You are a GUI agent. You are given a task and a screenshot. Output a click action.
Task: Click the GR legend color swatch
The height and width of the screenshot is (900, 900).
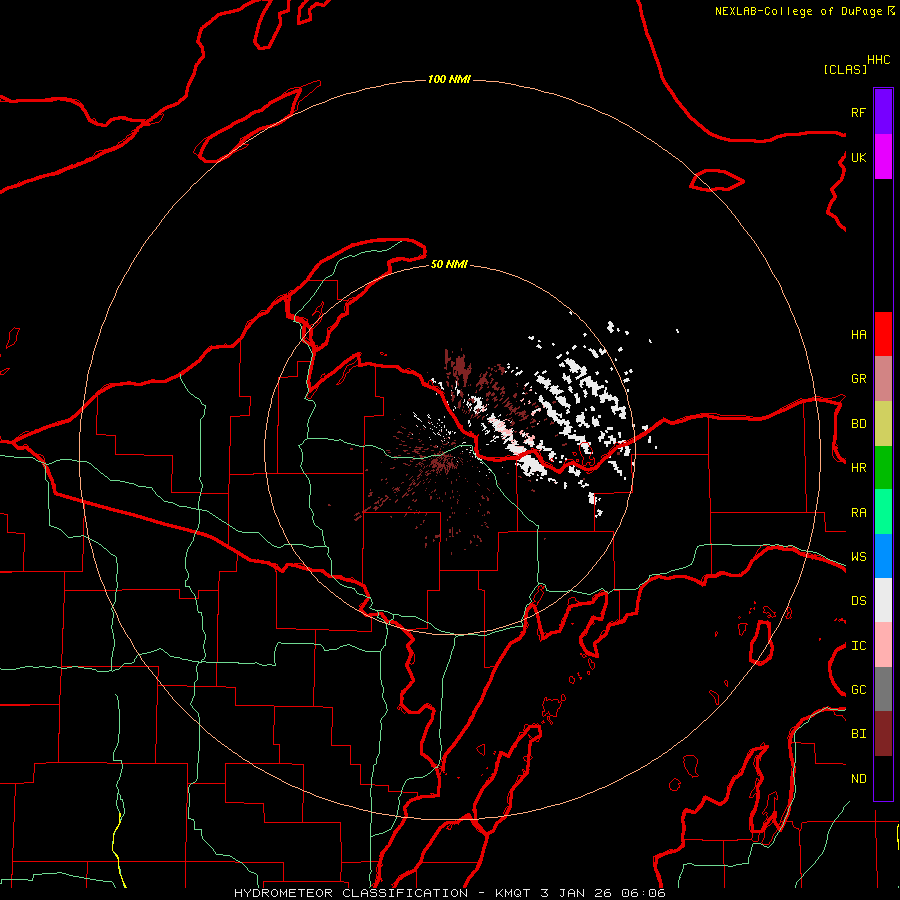coord(883,379)
